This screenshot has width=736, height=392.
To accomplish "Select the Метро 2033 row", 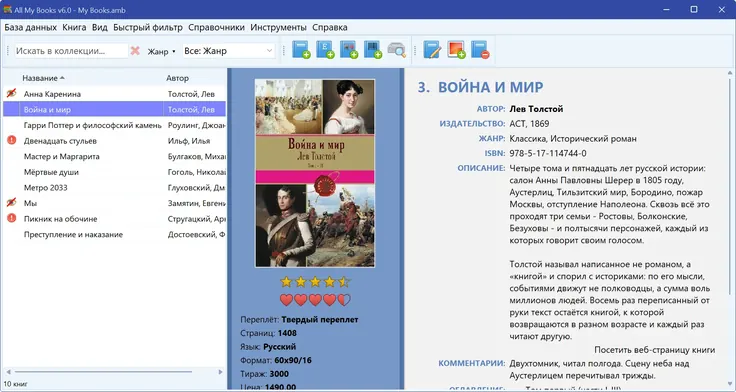I will coord(115,187).
